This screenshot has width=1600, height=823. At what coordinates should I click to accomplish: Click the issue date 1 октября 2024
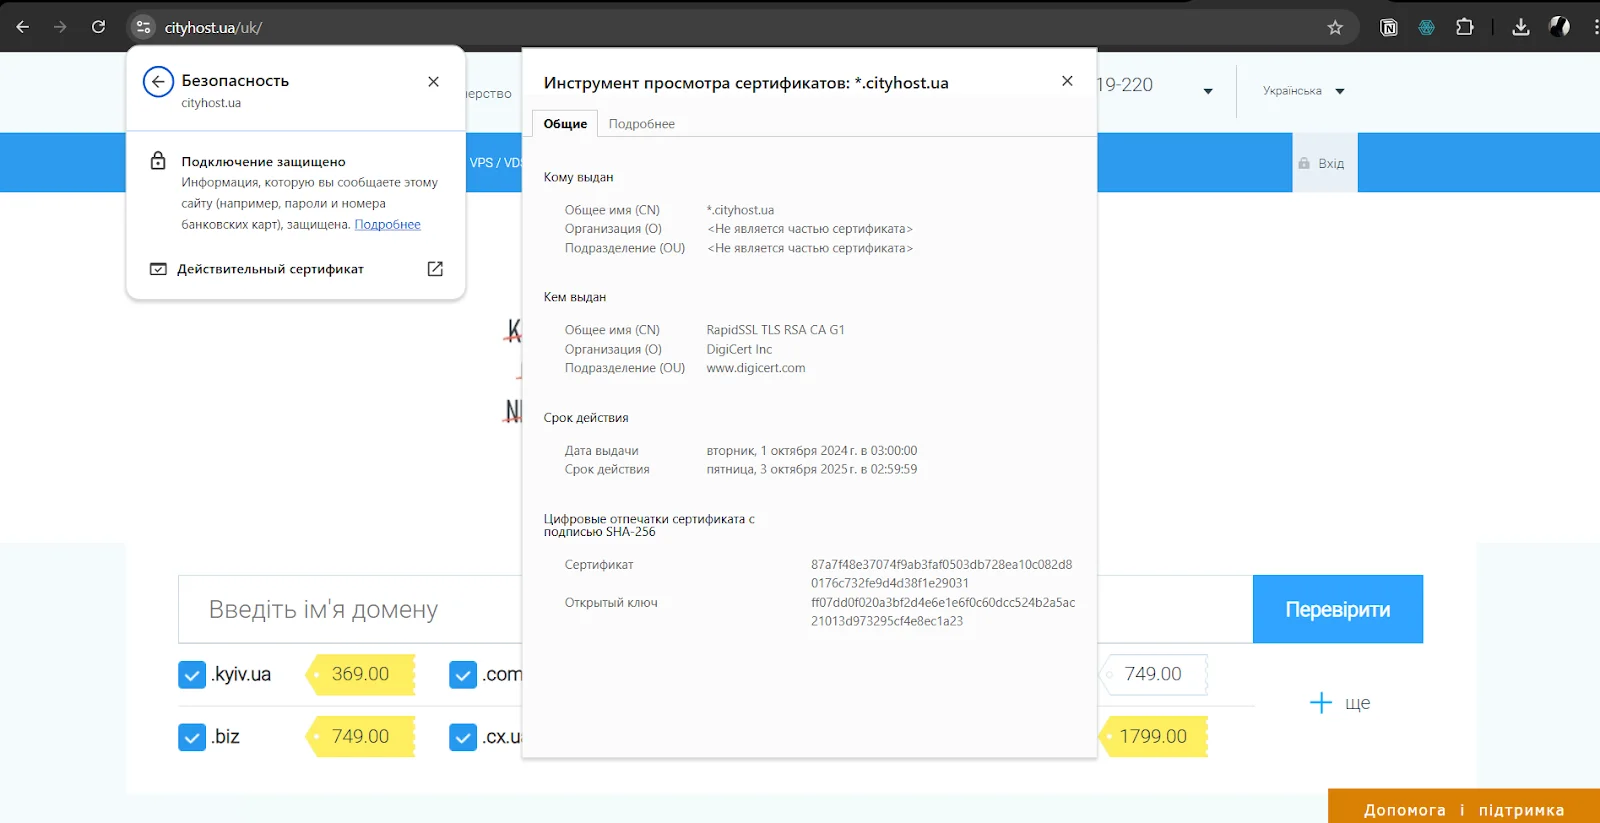pyautogui.click(x=812, y=451)
